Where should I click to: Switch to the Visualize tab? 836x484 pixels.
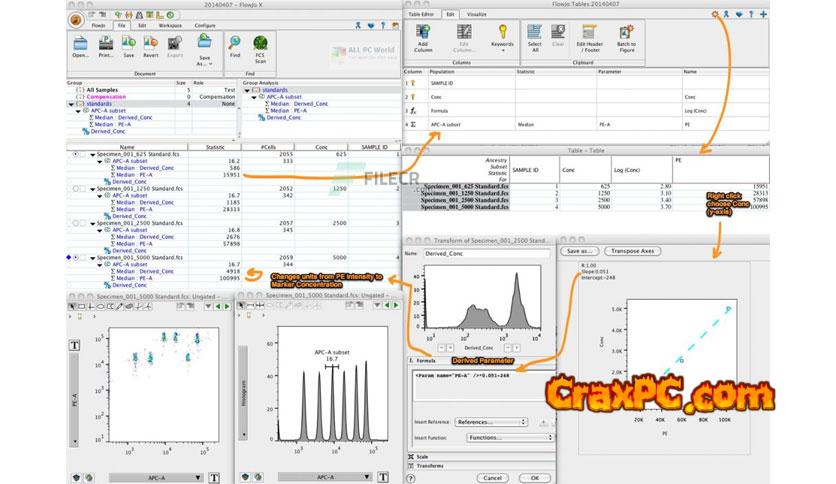pyautogui.click(x=477, y=15)
